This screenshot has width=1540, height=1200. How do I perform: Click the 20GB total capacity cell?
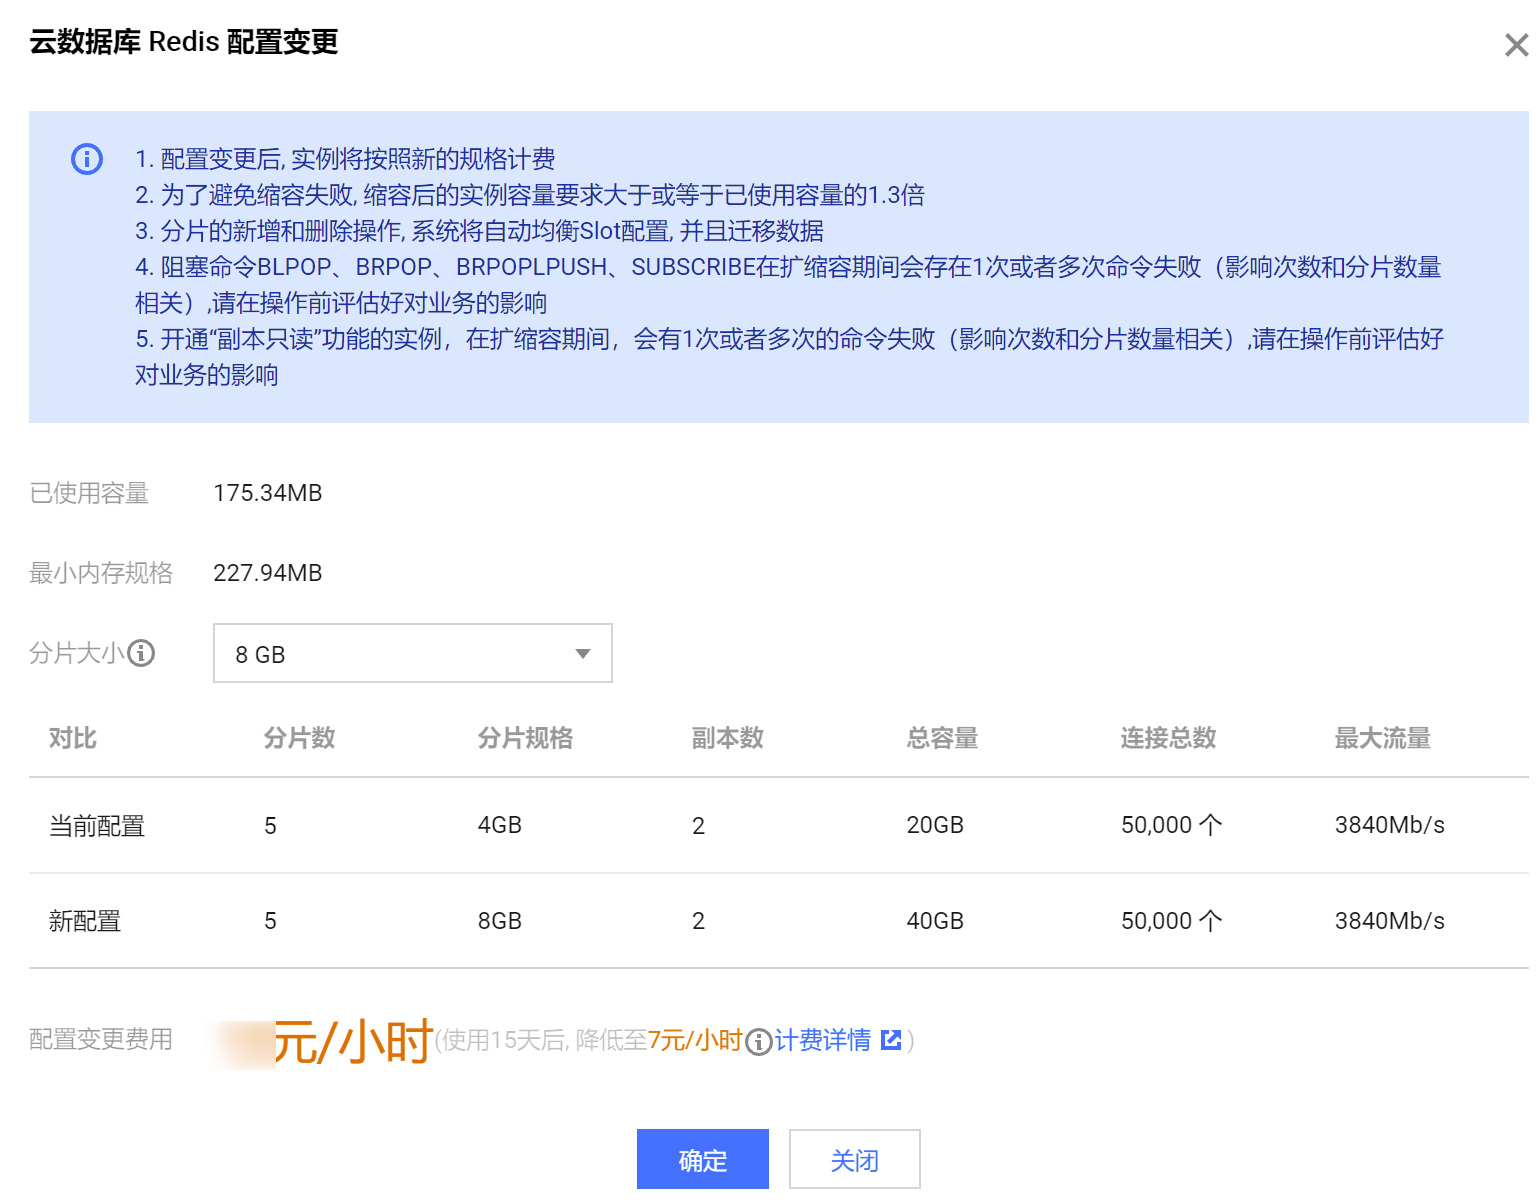(x=935, y=825)
